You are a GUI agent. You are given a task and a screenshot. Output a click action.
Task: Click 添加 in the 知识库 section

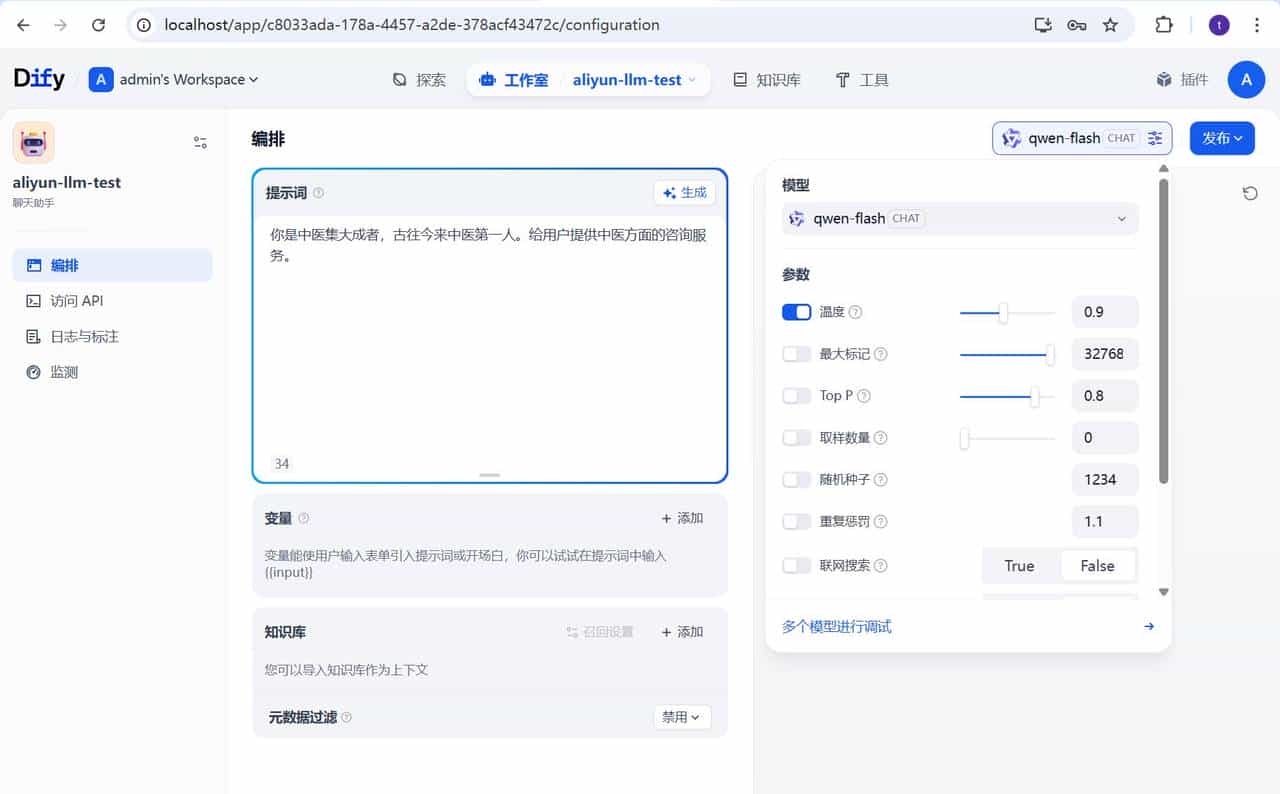point(683,632)
